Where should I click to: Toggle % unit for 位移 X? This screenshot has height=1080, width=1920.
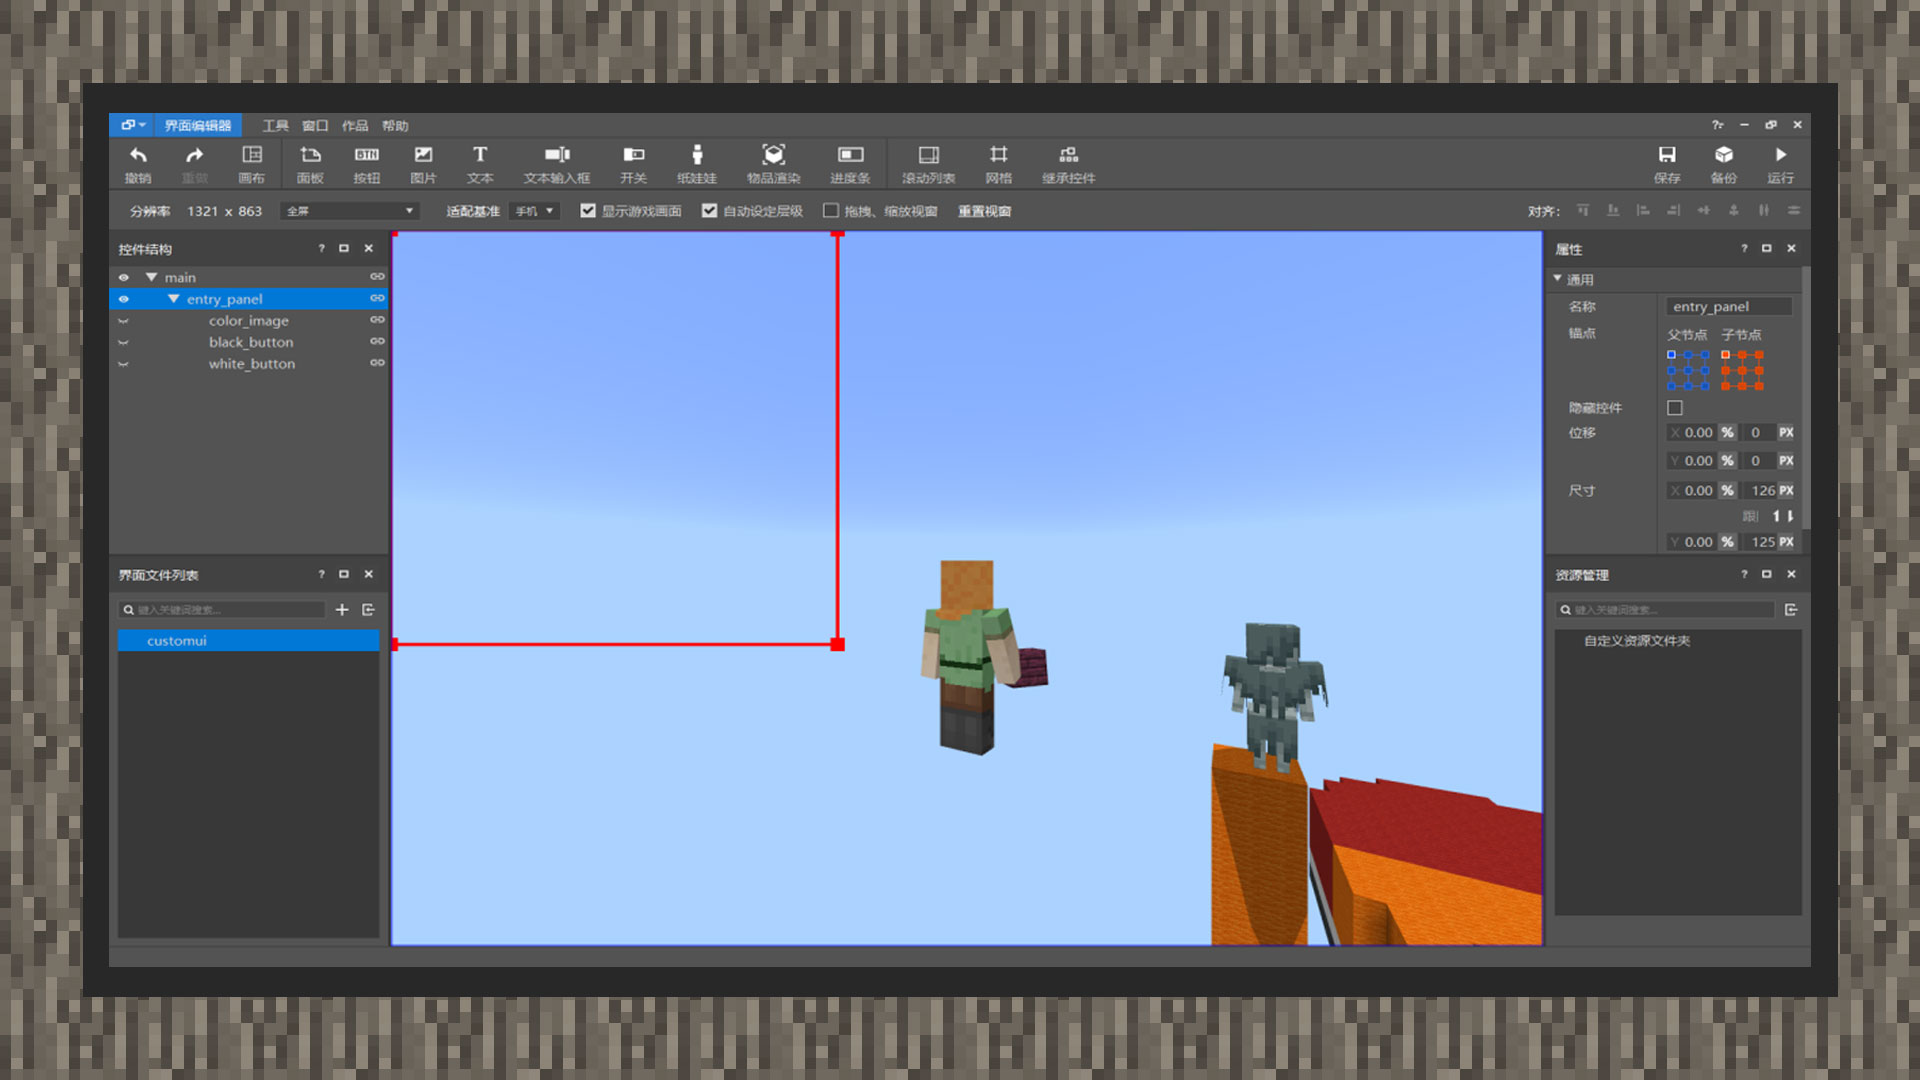point(1727,433)
